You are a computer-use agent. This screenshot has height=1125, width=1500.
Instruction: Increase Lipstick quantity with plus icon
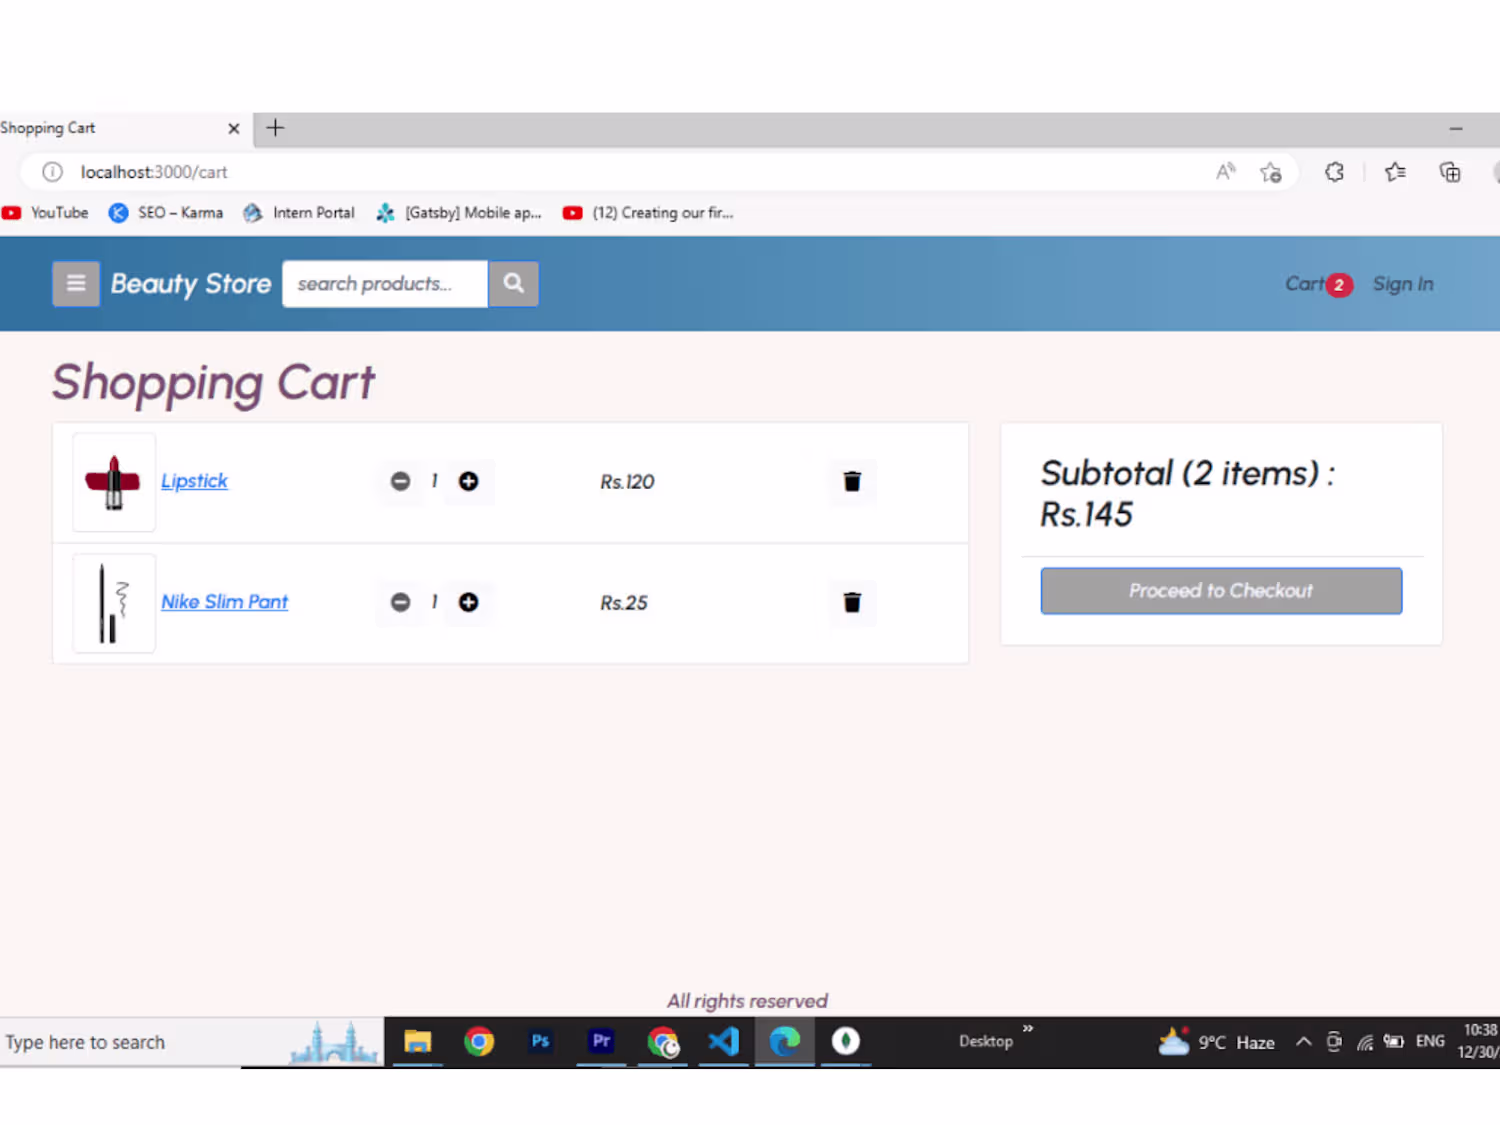point(468,482)
